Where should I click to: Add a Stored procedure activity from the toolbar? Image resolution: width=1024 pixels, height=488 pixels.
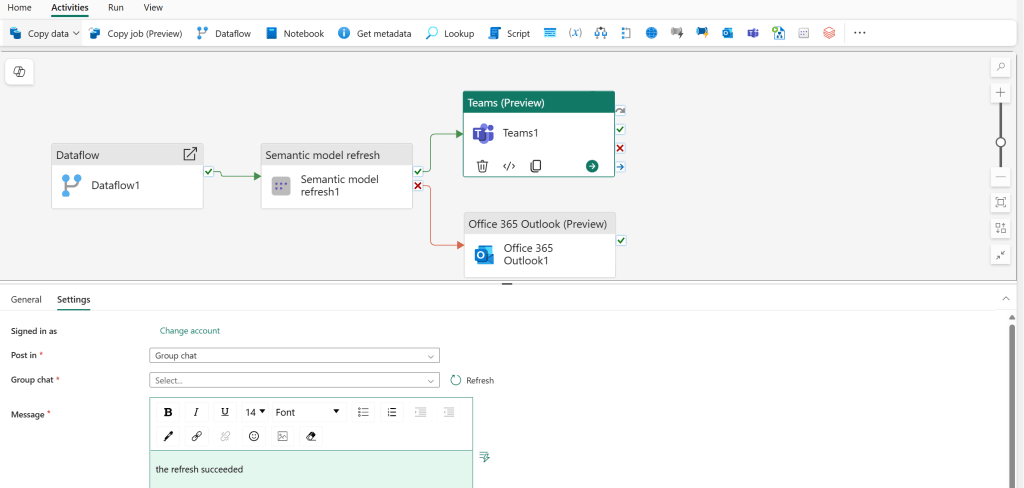coord(550,33)
